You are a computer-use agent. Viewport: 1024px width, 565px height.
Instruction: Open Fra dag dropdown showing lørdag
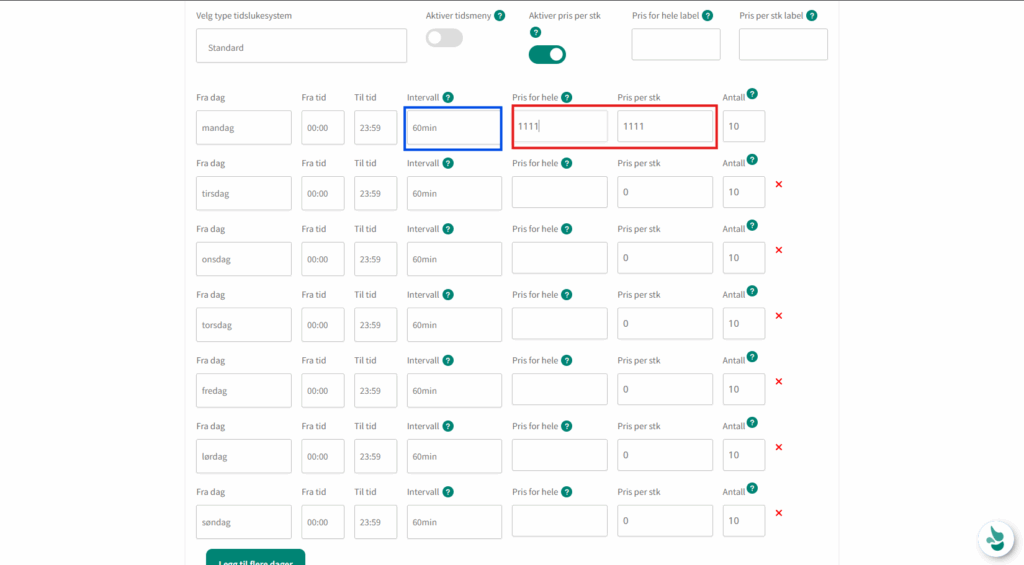coord(244,456)
